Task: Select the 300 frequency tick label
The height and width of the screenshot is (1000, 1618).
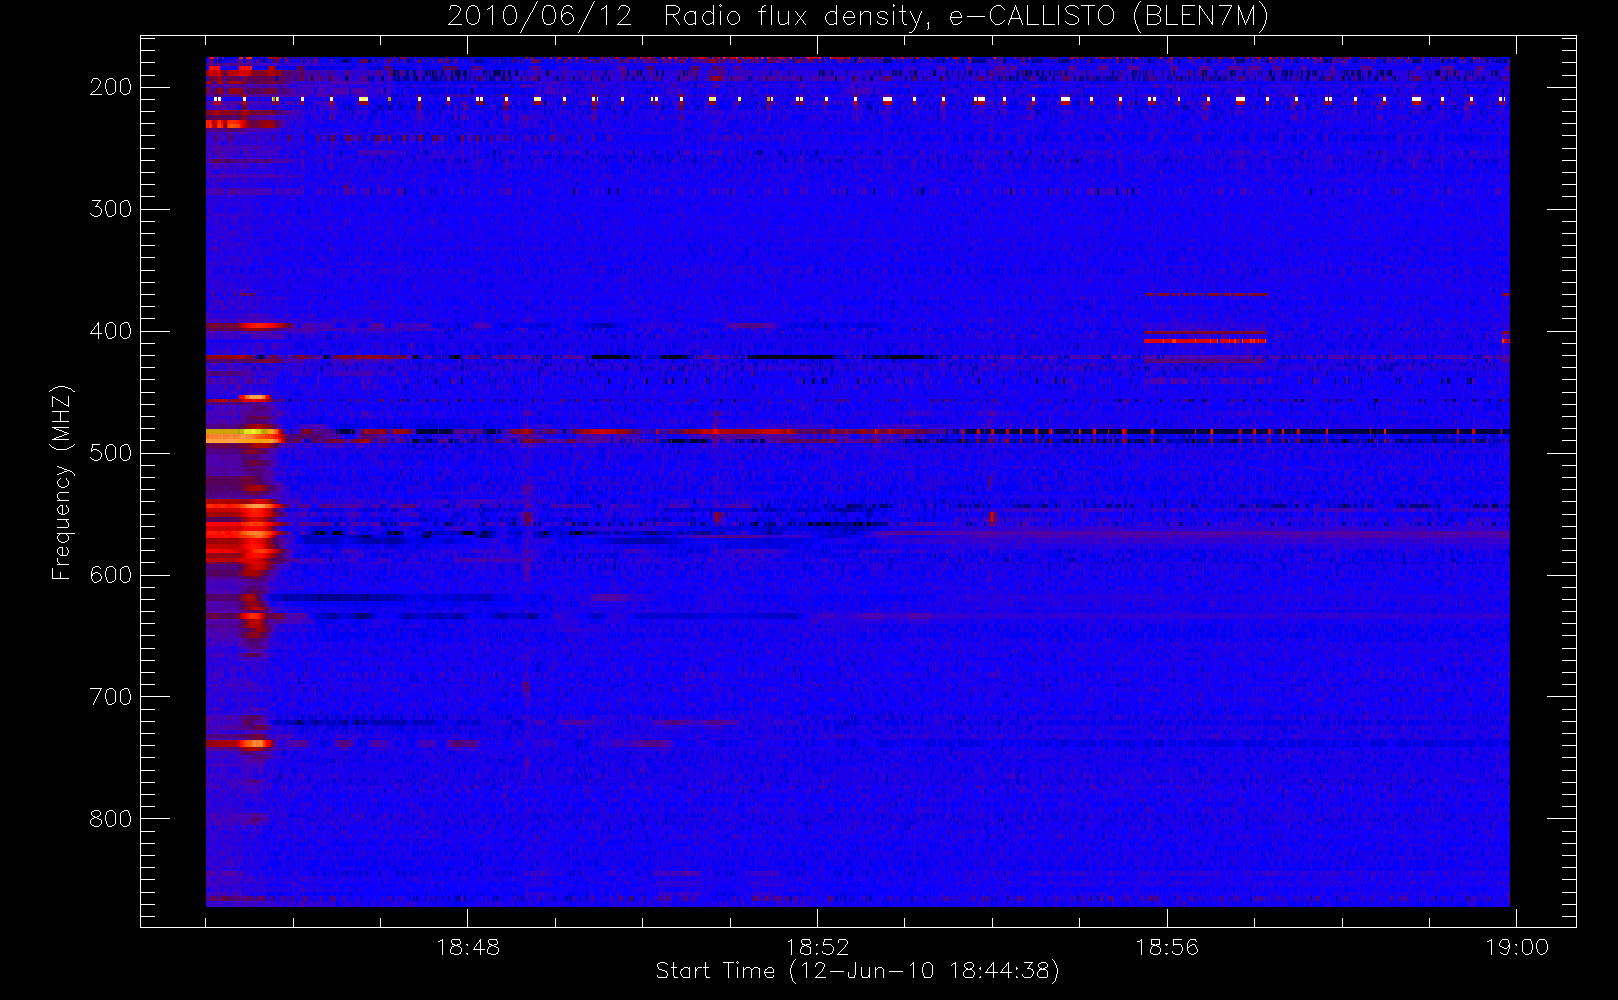Action: pyautogui.click(x=110, y=209)
